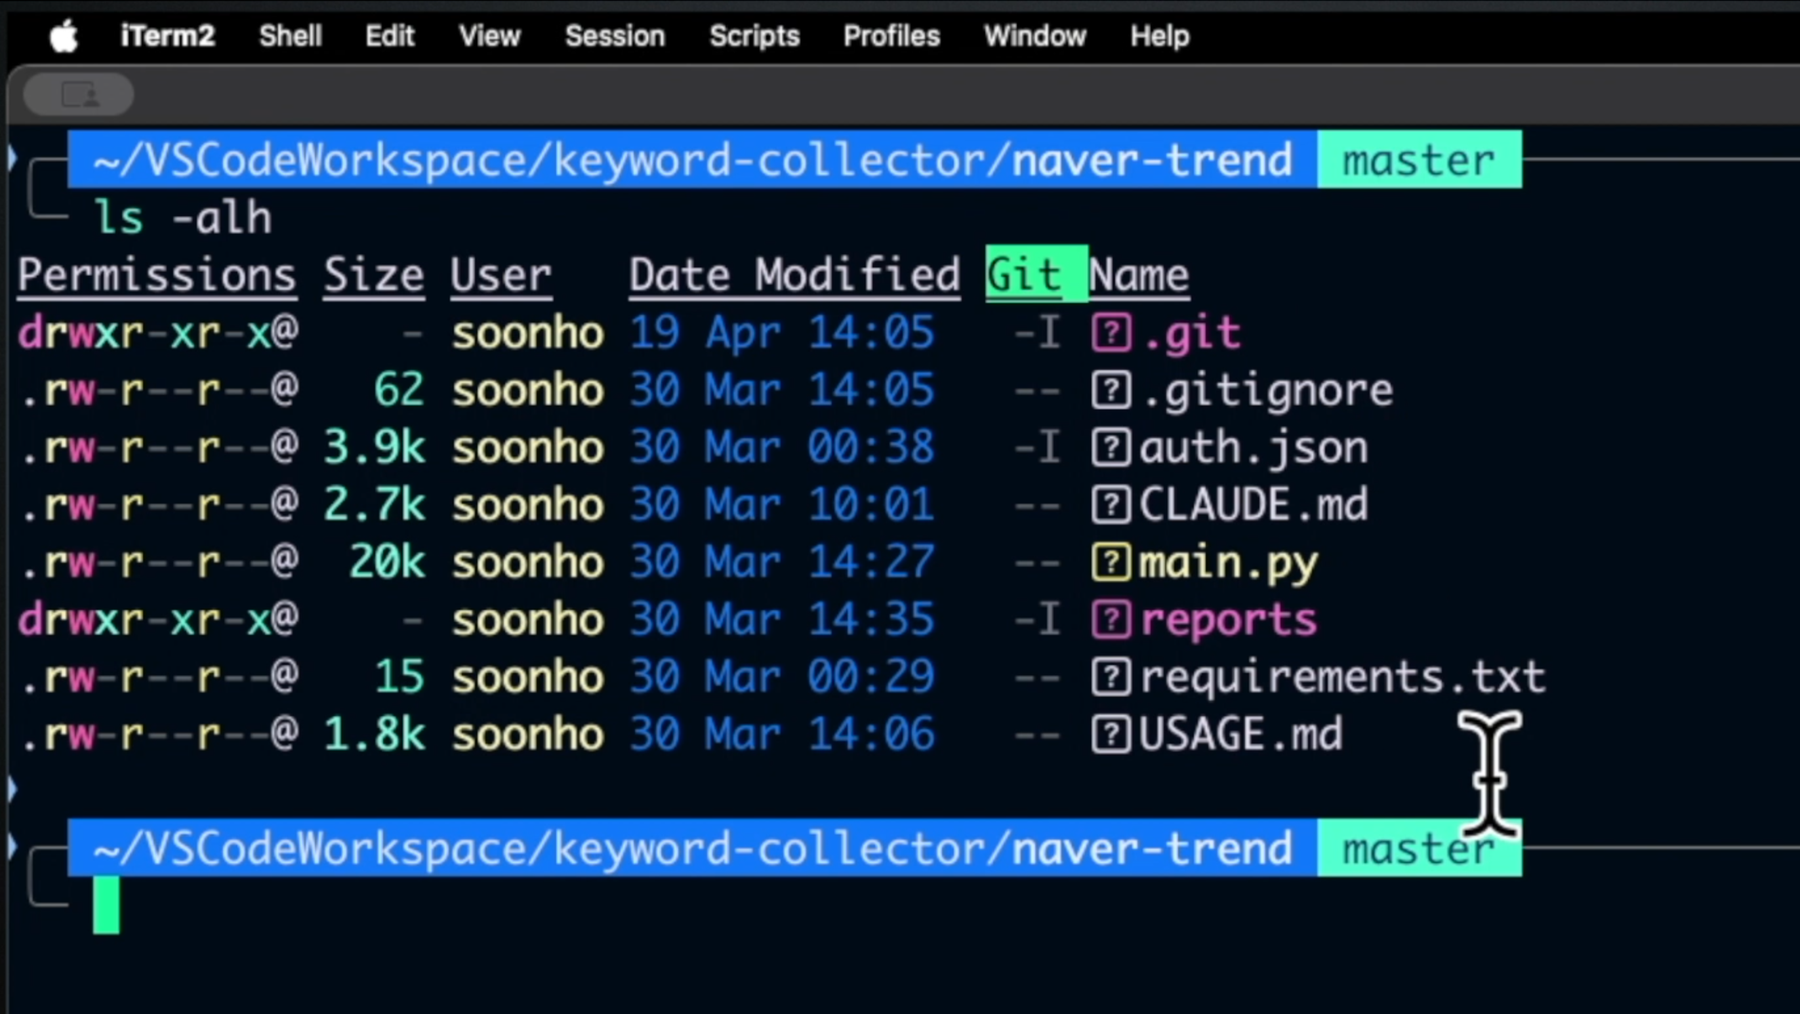1800x1014 pixels.
Task: Open the Apple menu
Action: point(64,37)
